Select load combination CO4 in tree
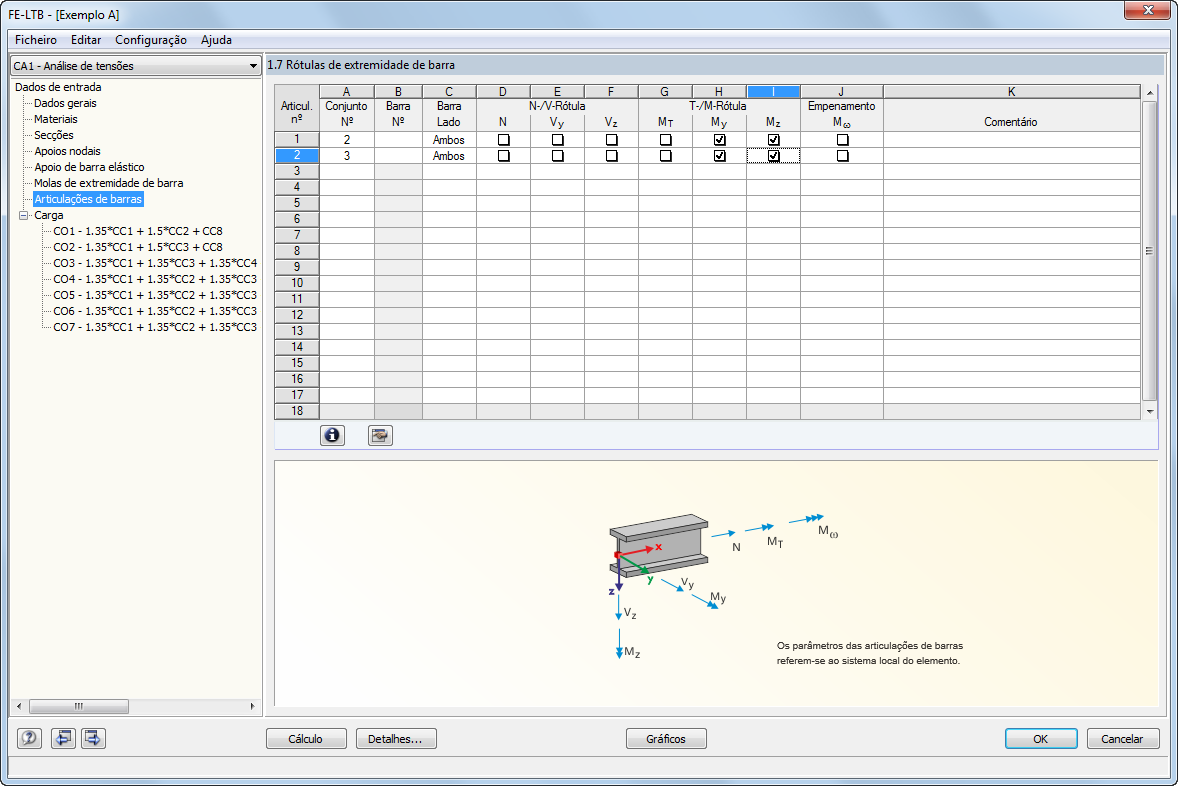 155,279
